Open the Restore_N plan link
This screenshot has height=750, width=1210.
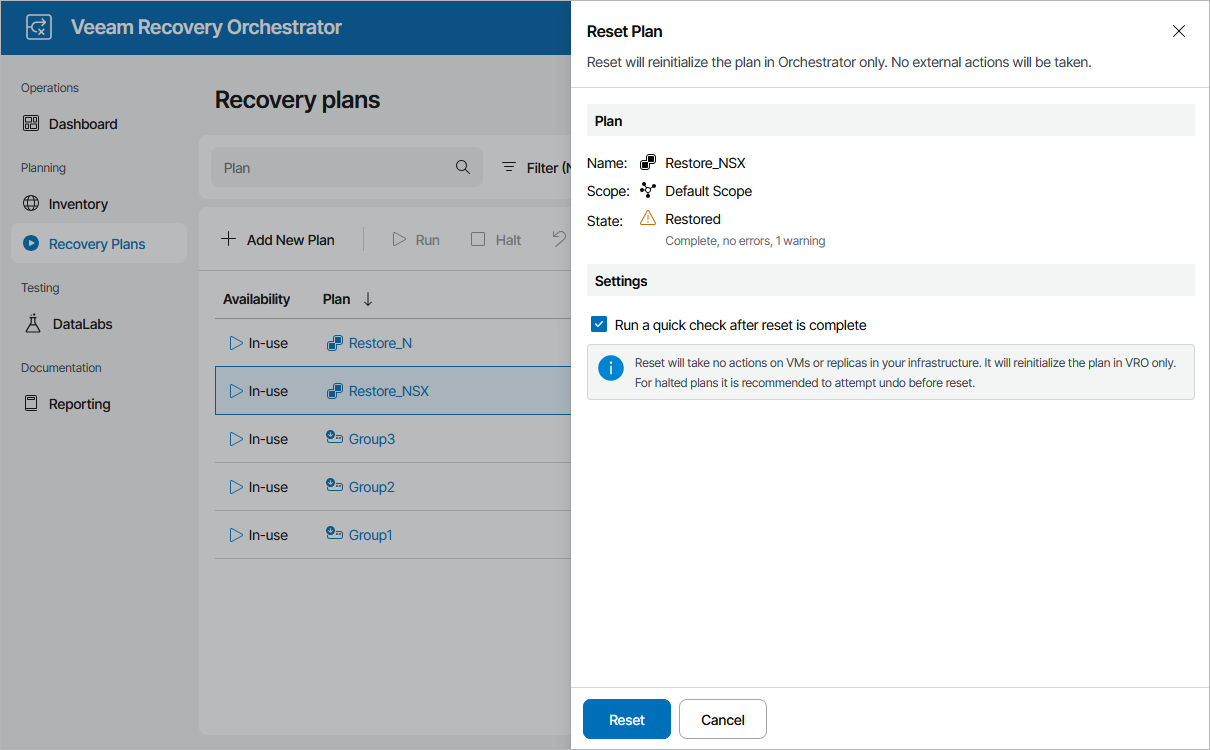tap(380, 343)
